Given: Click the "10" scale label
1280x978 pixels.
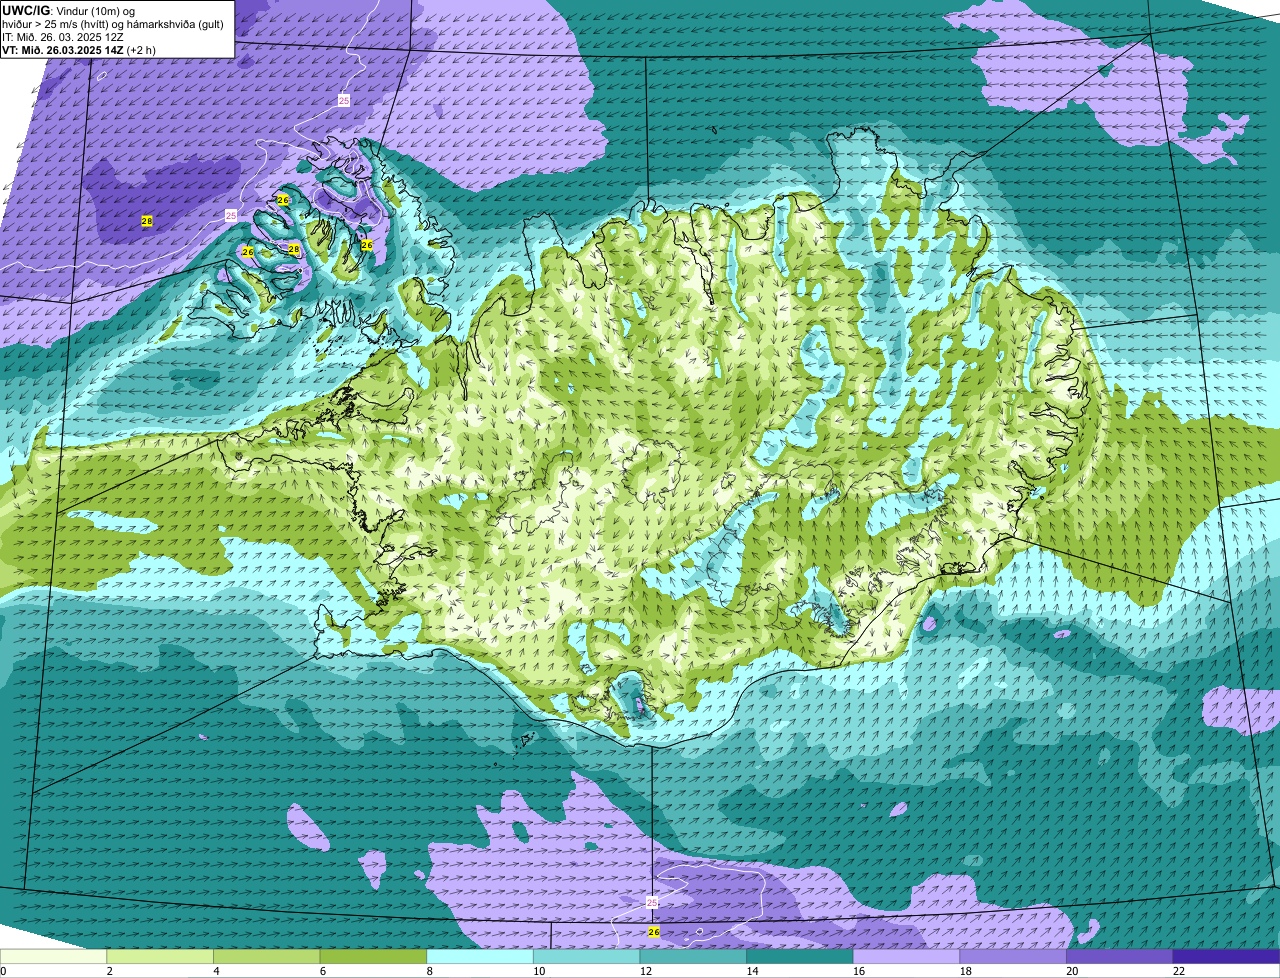Looking at the screenshot, I should click(539, 971).
